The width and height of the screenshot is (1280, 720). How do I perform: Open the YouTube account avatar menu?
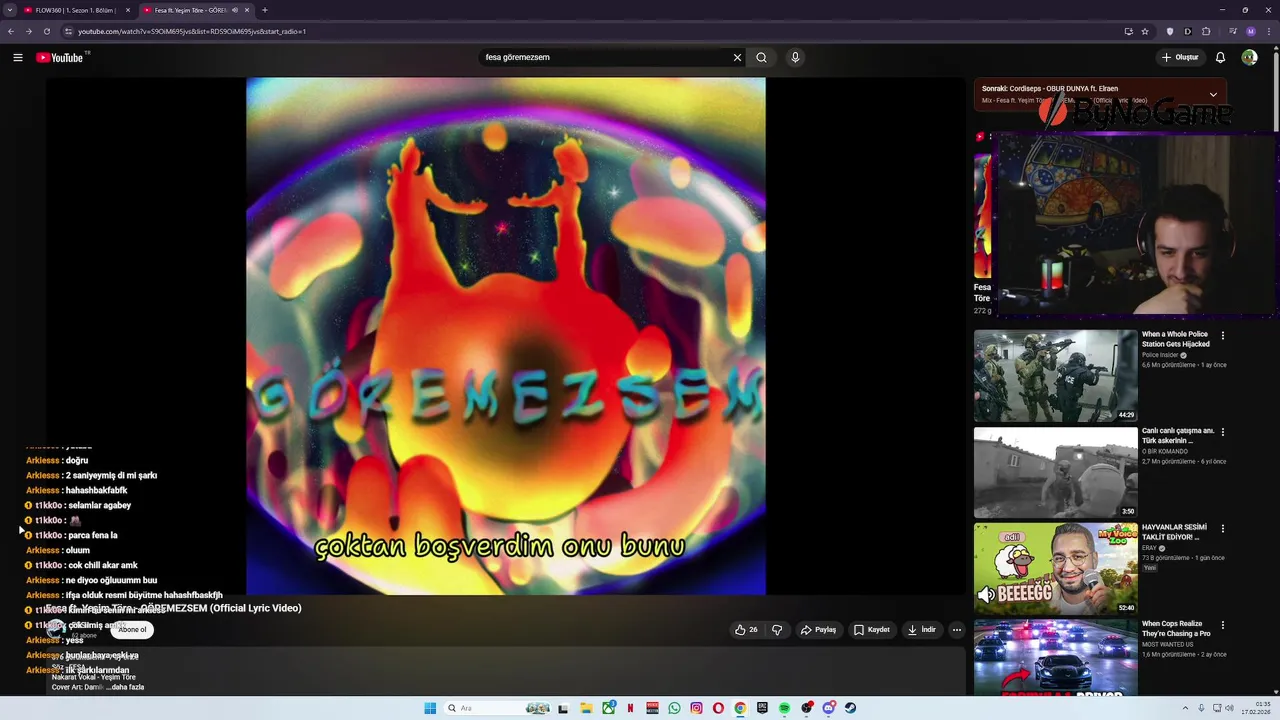coord(1249,57)
